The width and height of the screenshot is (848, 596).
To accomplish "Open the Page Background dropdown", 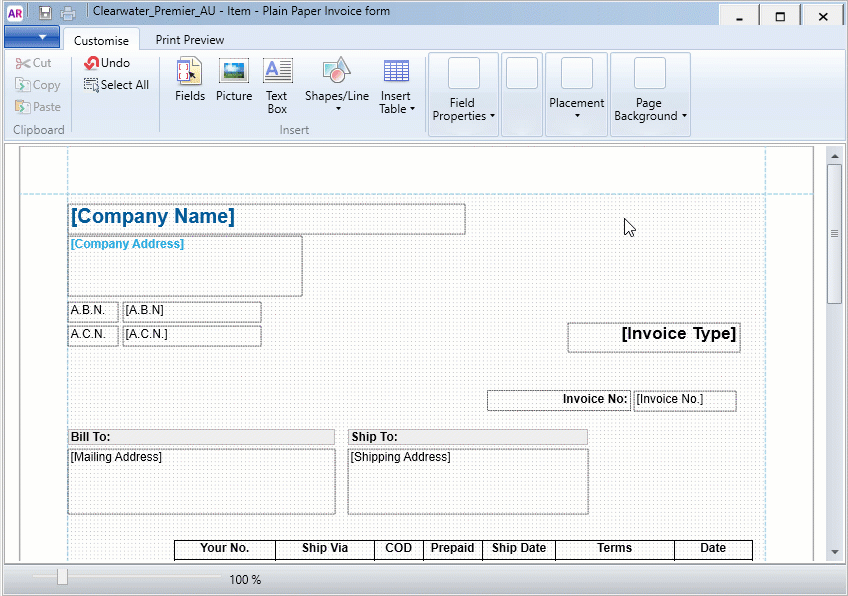I will (x=650, y=94).
